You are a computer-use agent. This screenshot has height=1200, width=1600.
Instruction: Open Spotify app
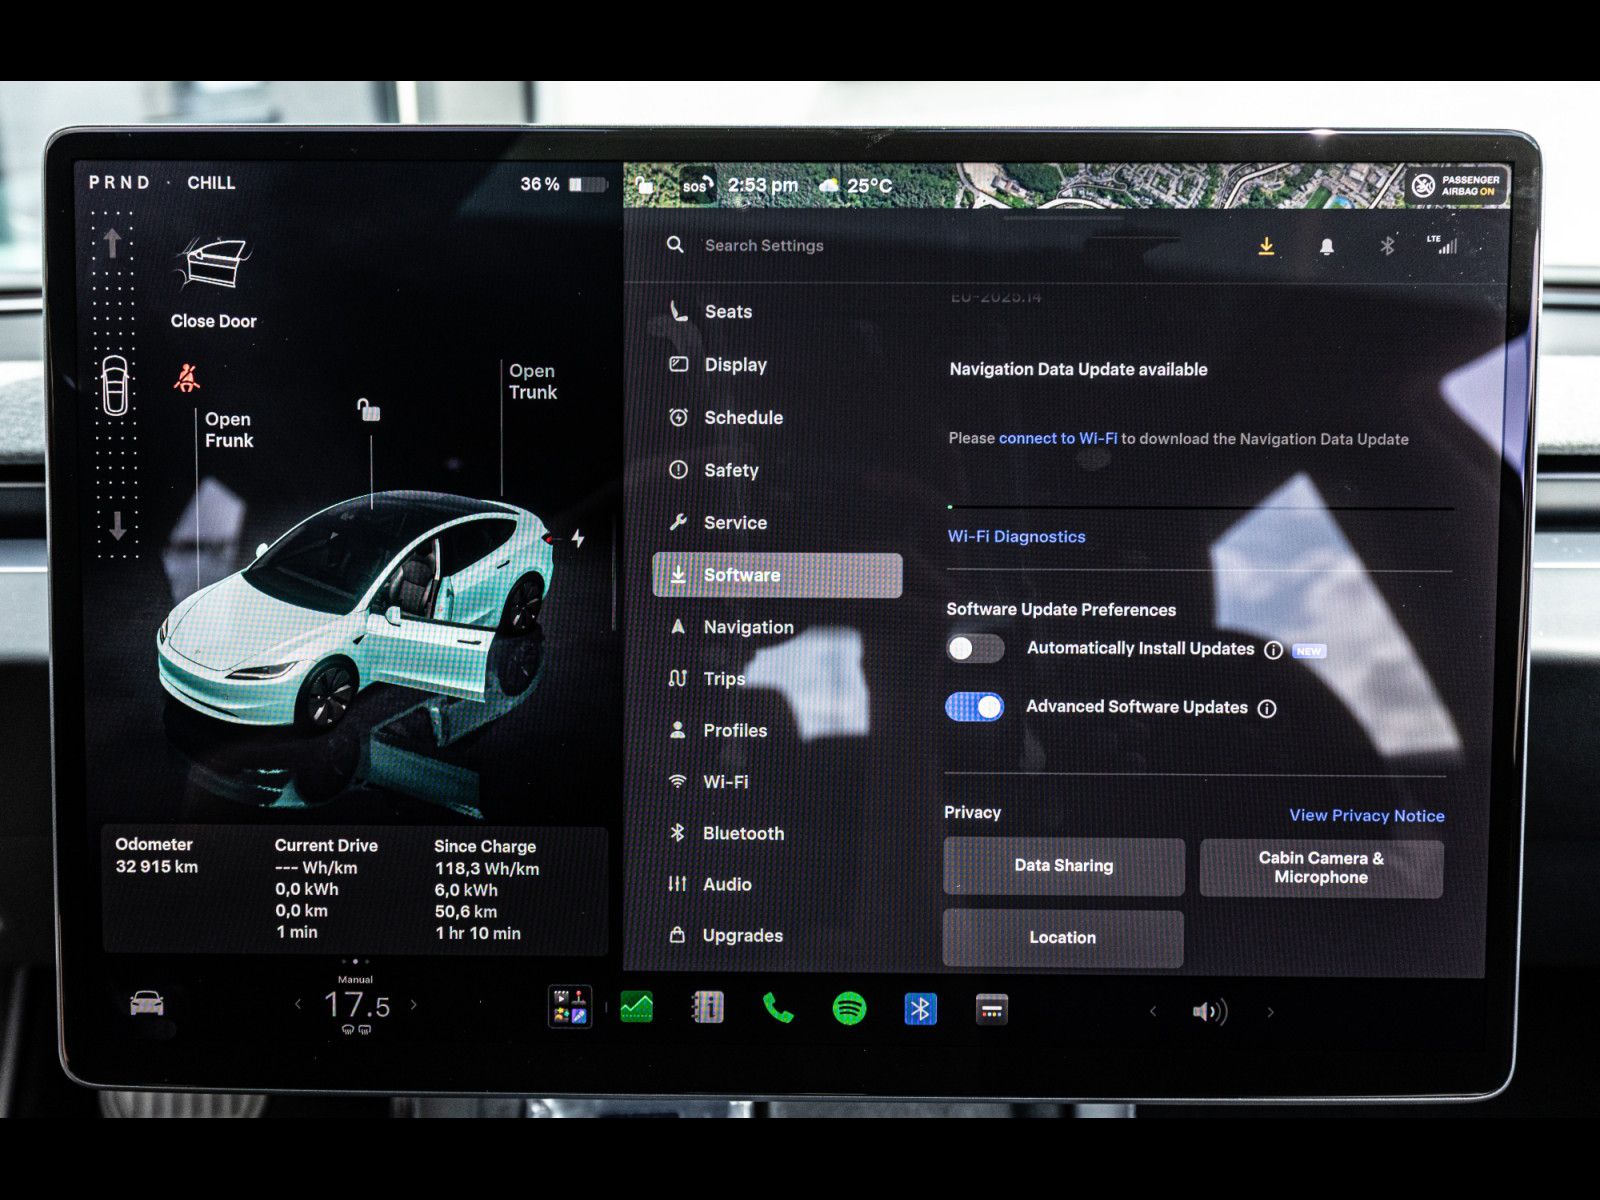tap(850, 1008)
